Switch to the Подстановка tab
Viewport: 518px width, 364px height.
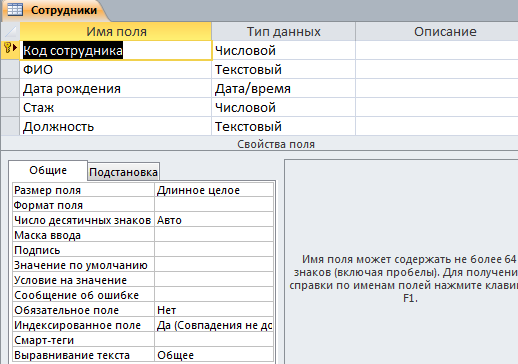click(x=123, y=172)
